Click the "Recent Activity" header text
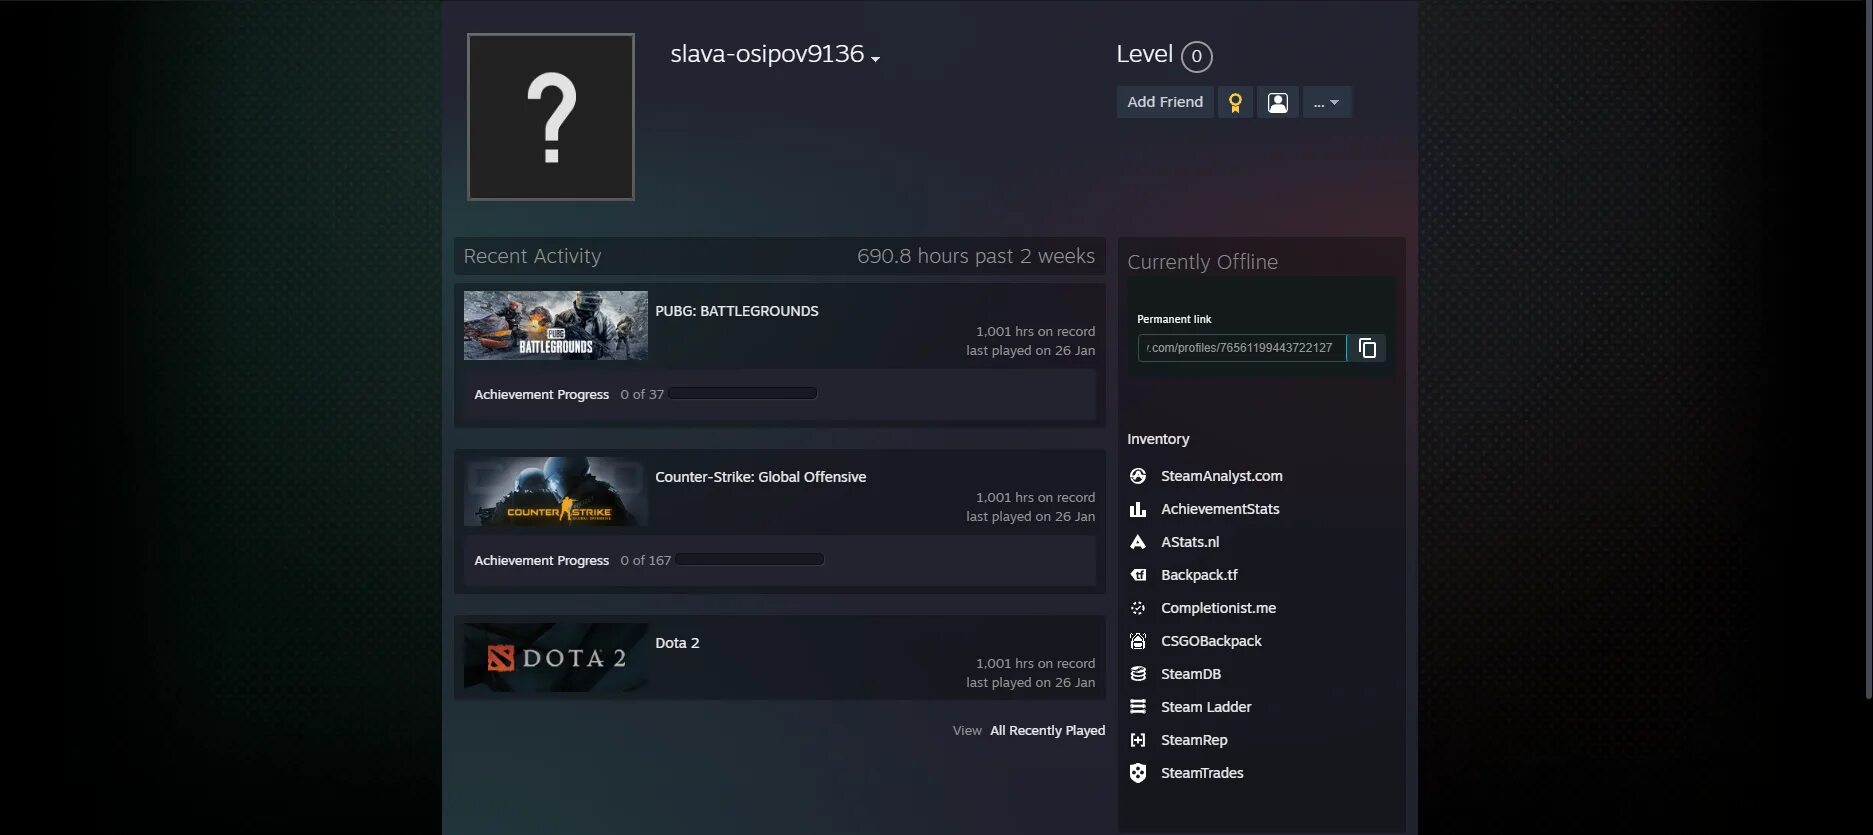The height and width of the screenshot is (835, 1873). click(532, 256)
